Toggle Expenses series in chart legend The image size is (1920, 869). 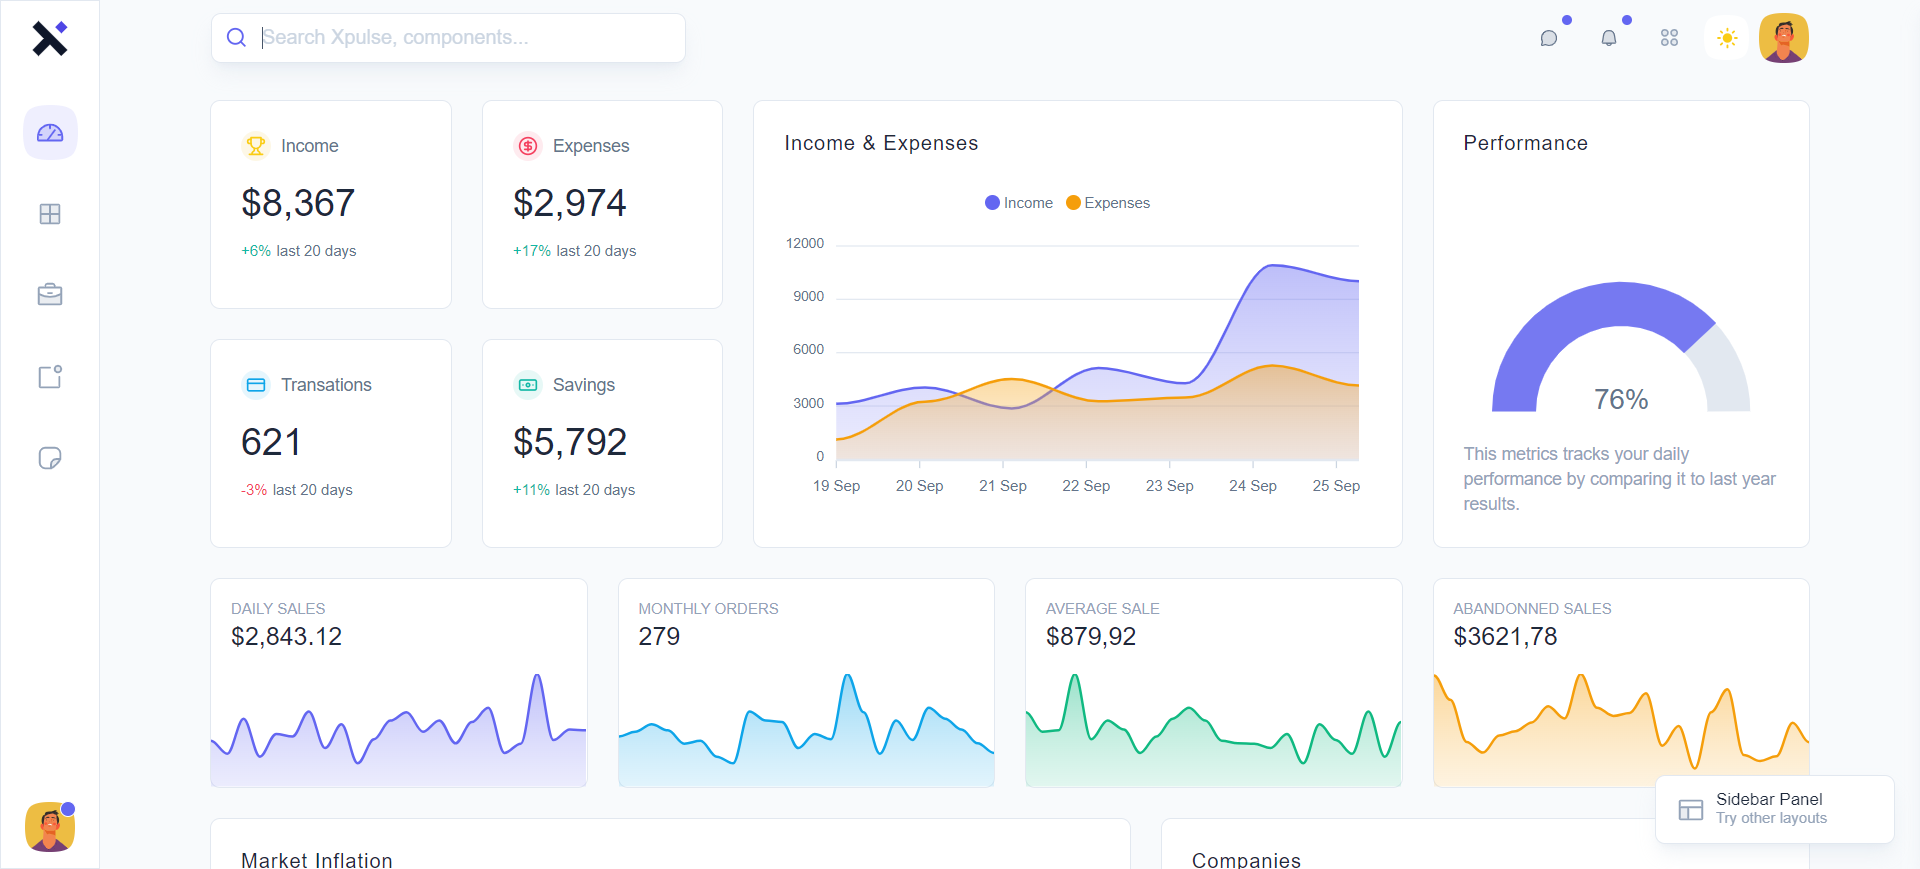1108,203
